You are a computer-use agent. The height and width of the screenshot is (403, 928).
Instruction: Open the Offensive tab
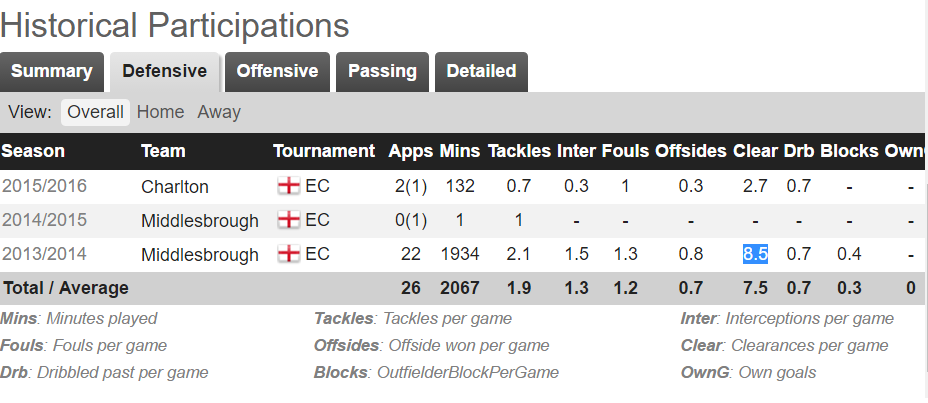[277, 72]
